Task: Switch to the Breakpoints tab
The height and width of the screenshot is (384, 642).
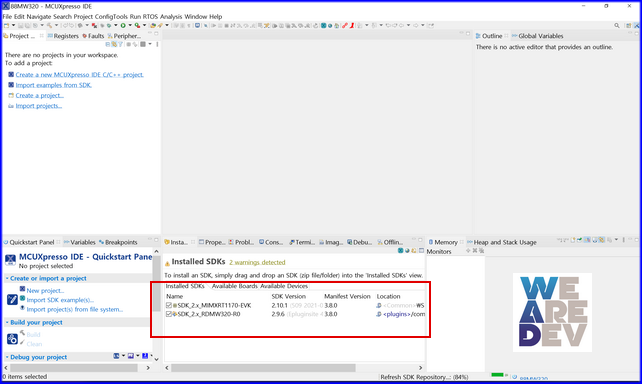Action: click(x=118, y=242)
